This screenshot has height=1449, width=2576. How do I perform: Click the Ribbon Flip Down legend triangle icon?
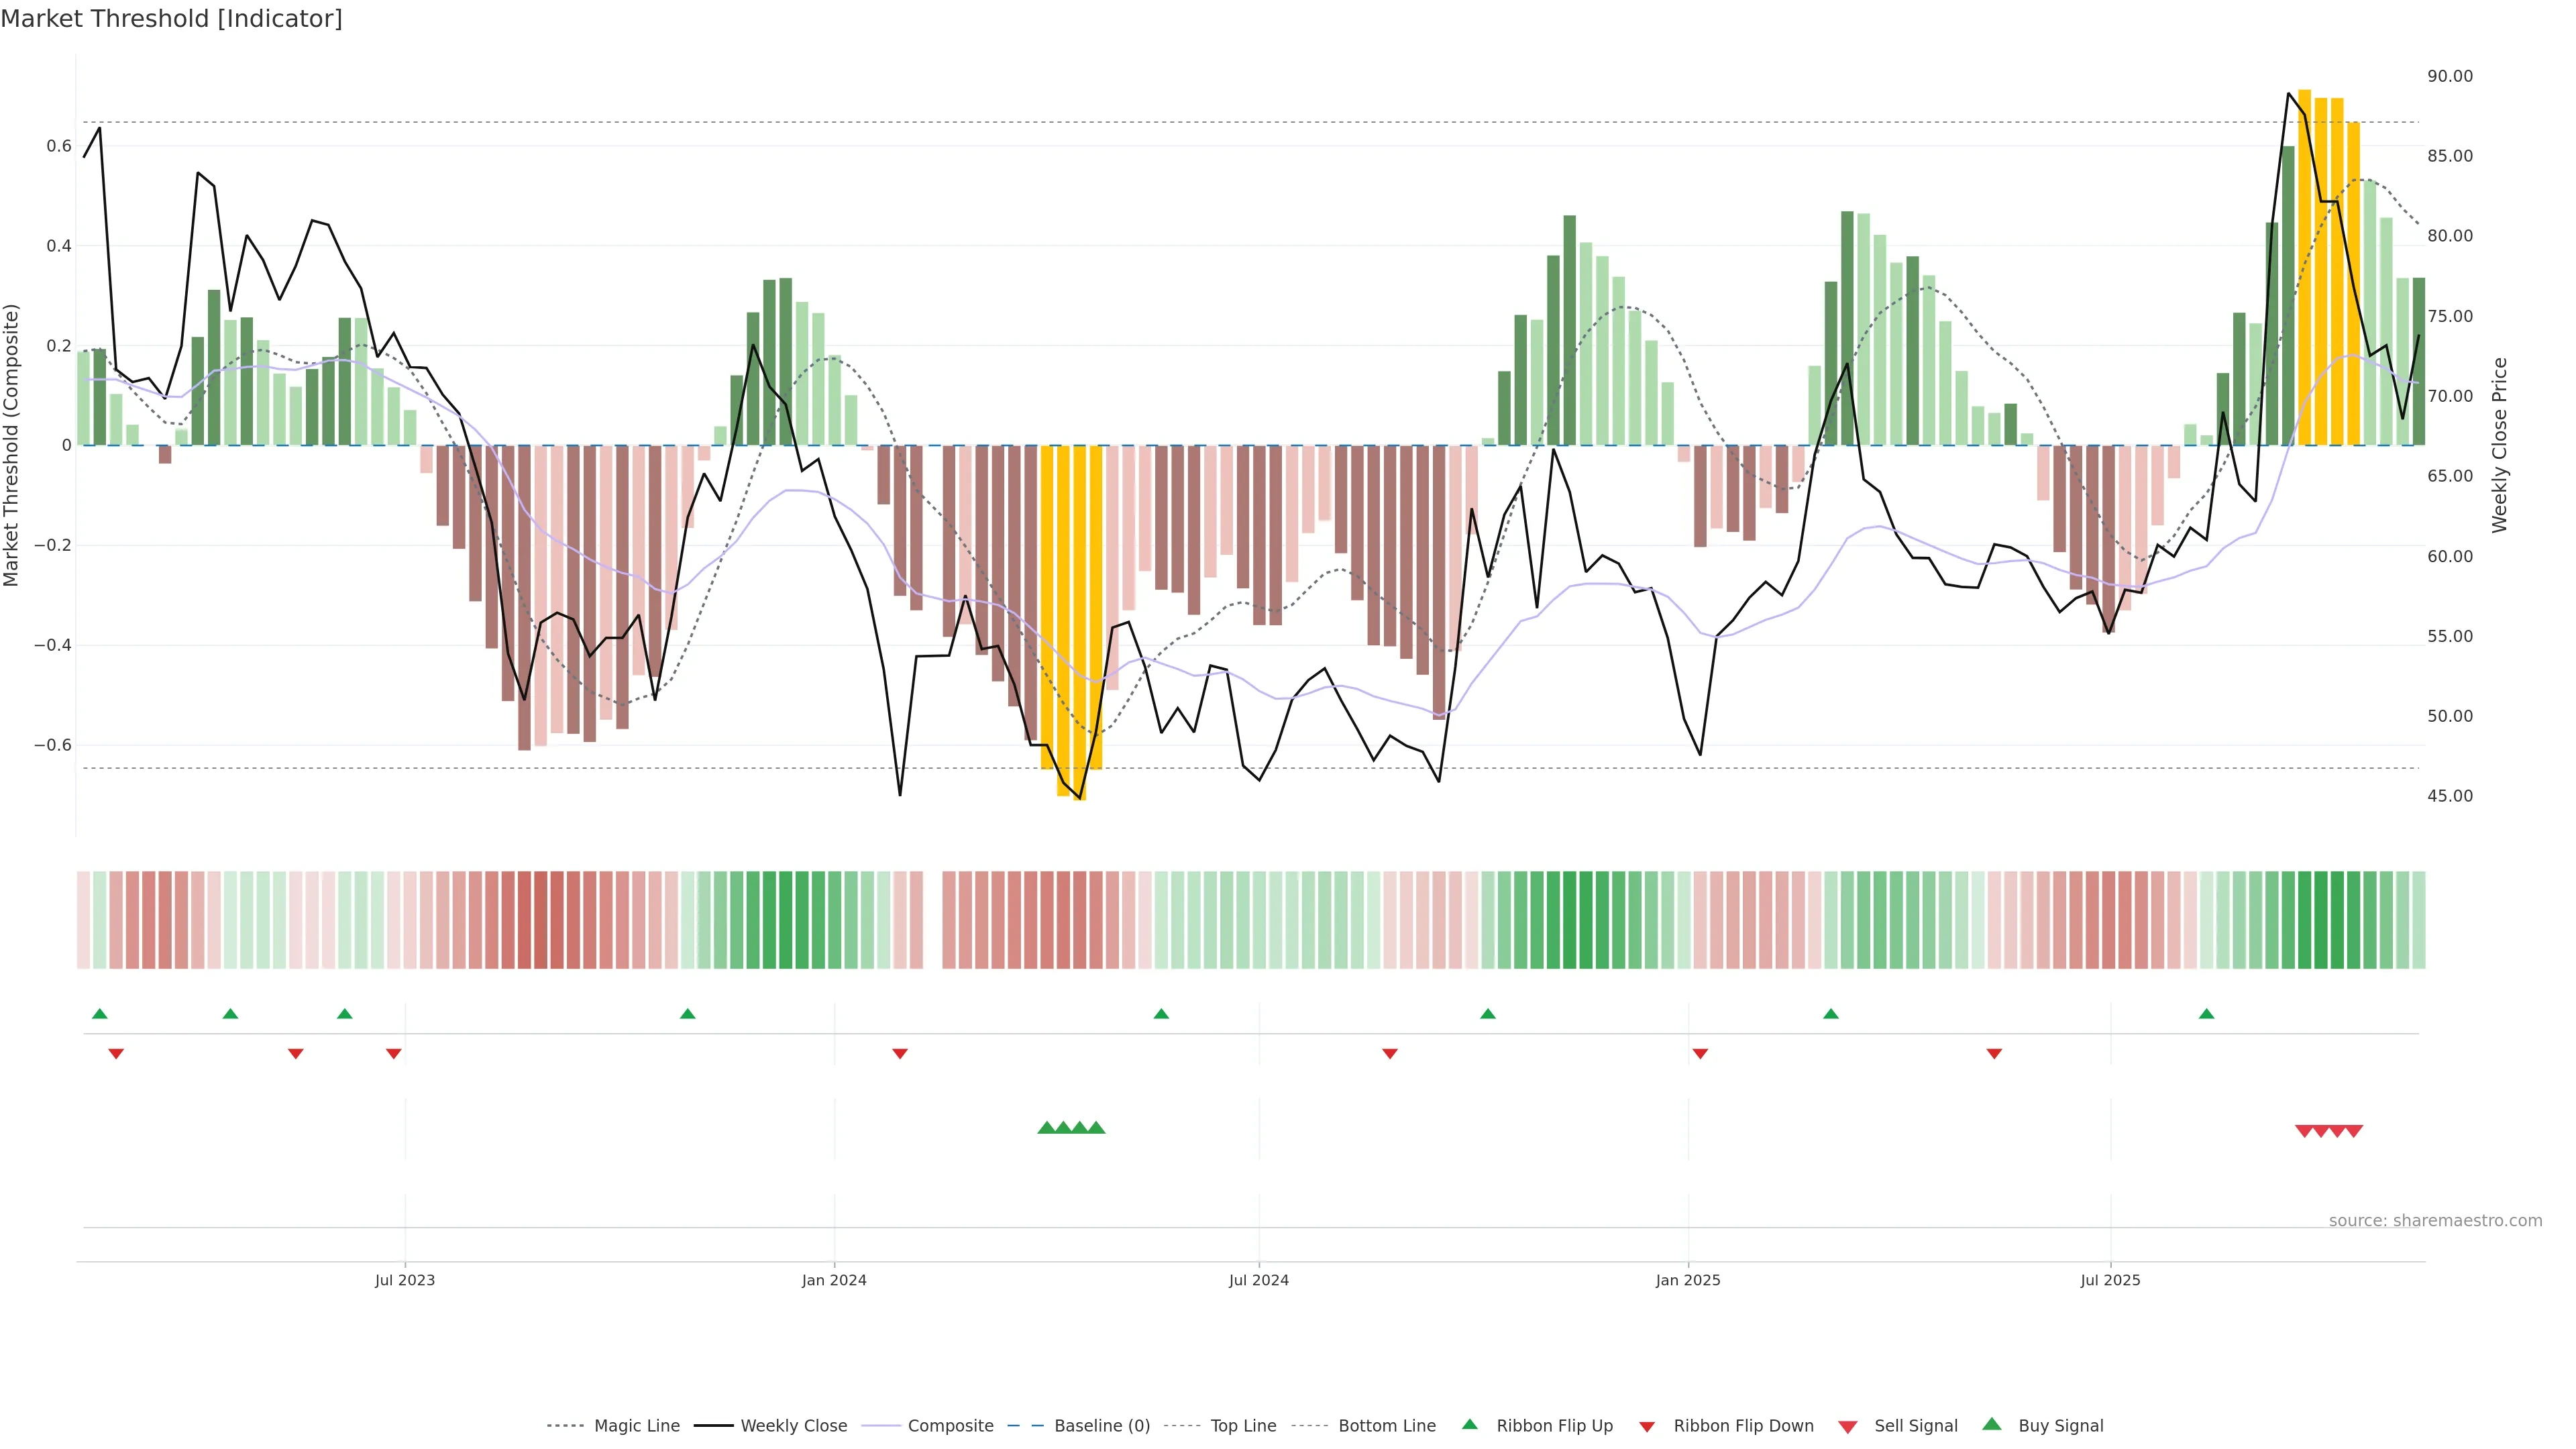coord(1647,1426)
